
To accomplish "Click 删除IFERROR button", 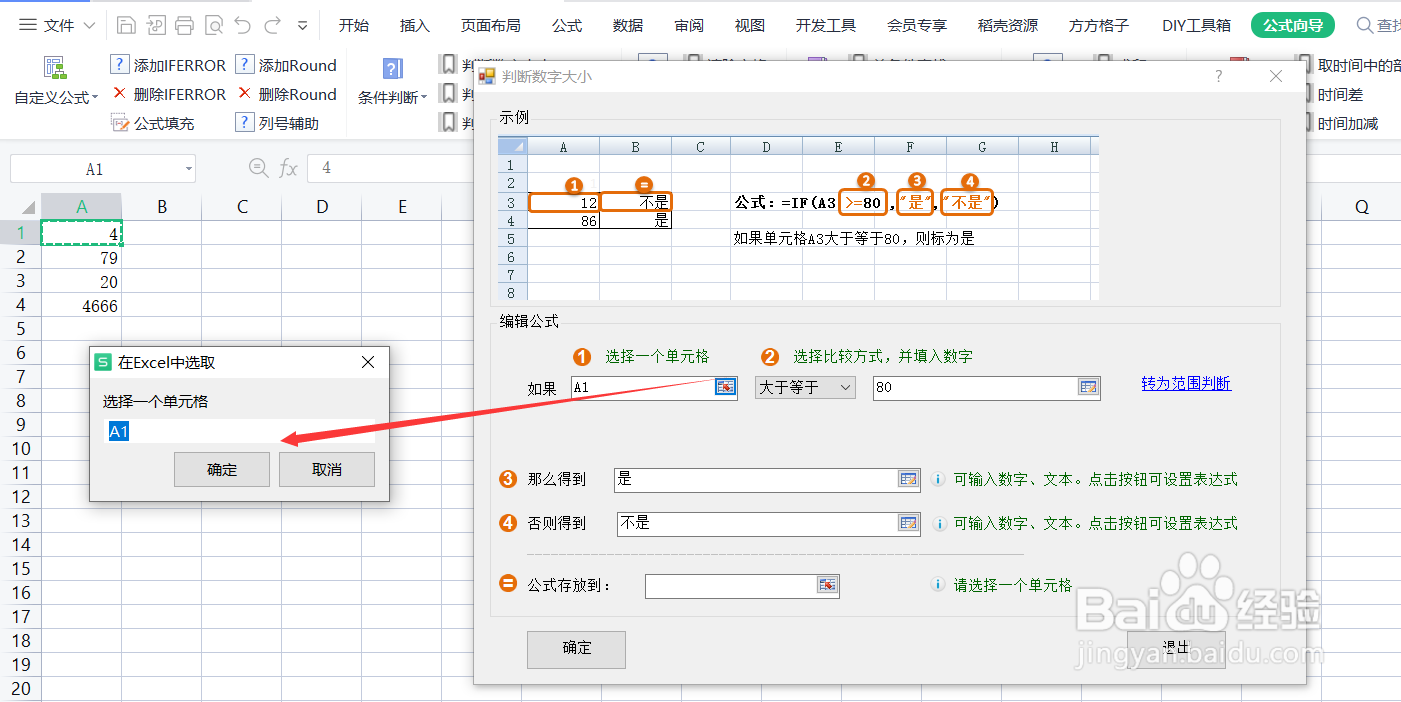I will pos(168,94).
